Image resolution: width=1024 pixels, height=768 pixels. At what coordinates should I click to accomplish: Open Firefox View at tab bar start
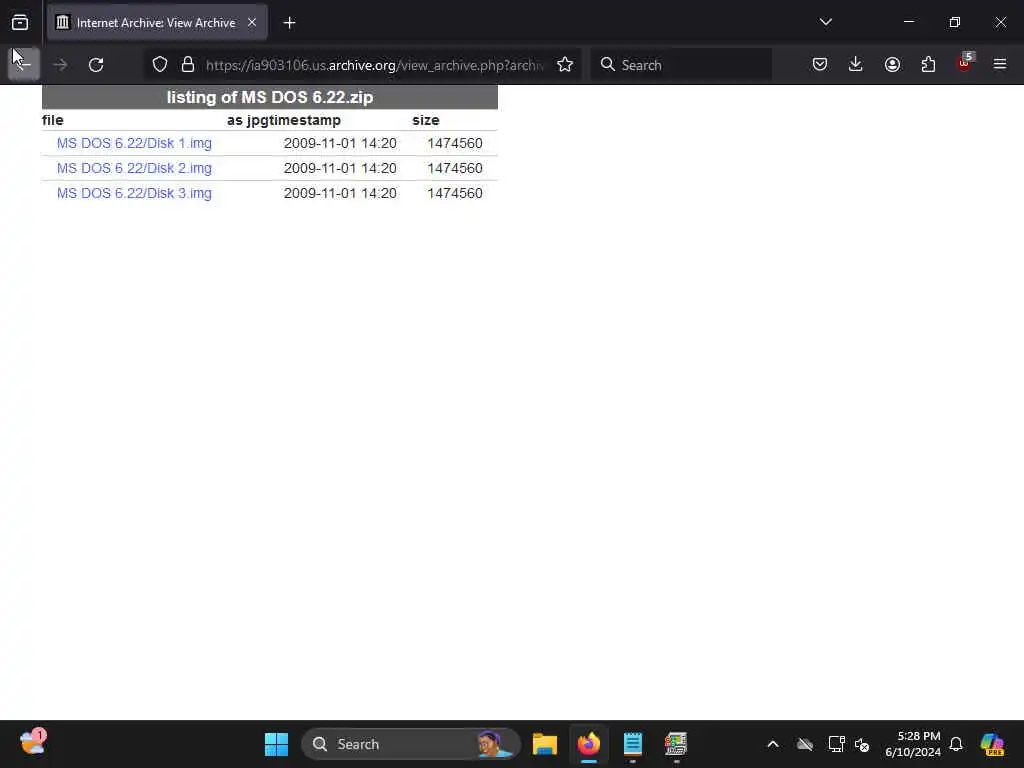tap(20, 23)
